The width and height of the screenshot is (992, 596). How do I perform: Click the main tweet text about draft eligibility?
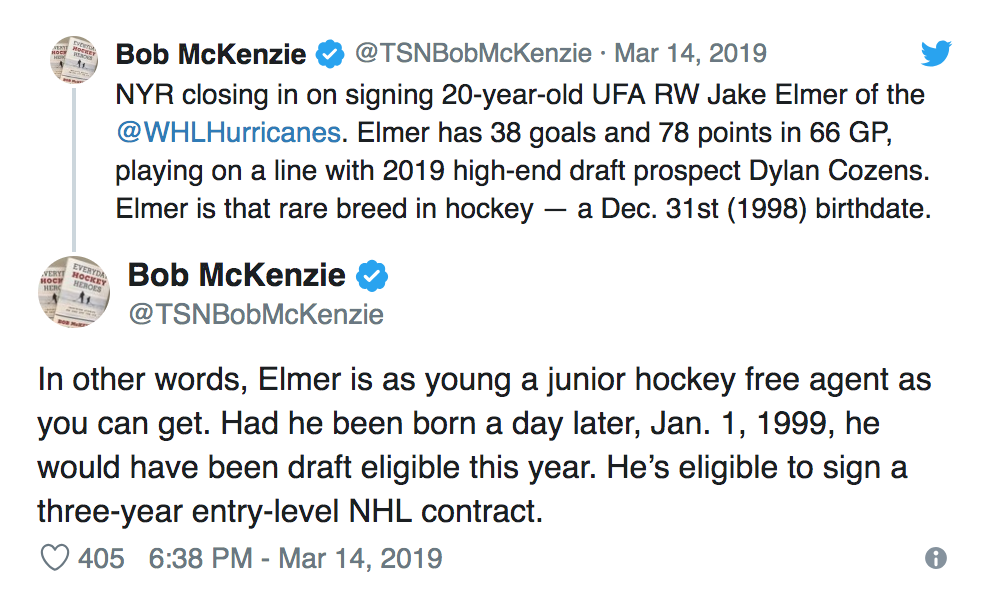tap(485, 445)
